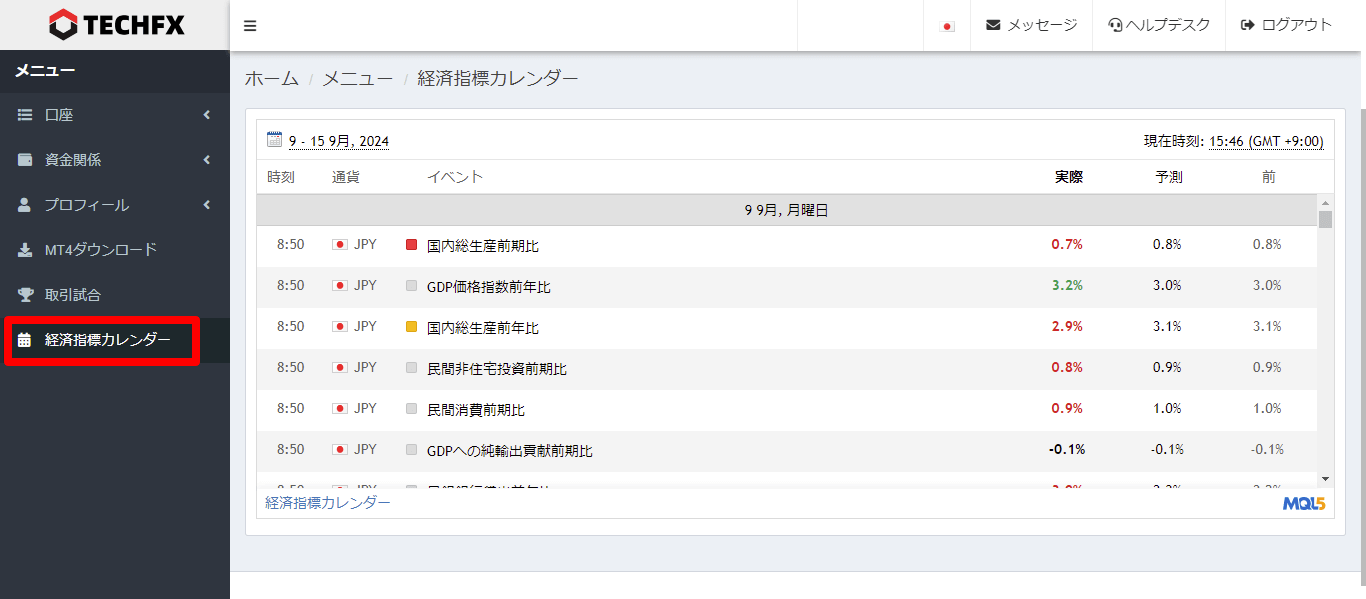Select 経済指標カレンダー in the sidebar
Viewport: 1366px width, 599px height.
[107, 340]
